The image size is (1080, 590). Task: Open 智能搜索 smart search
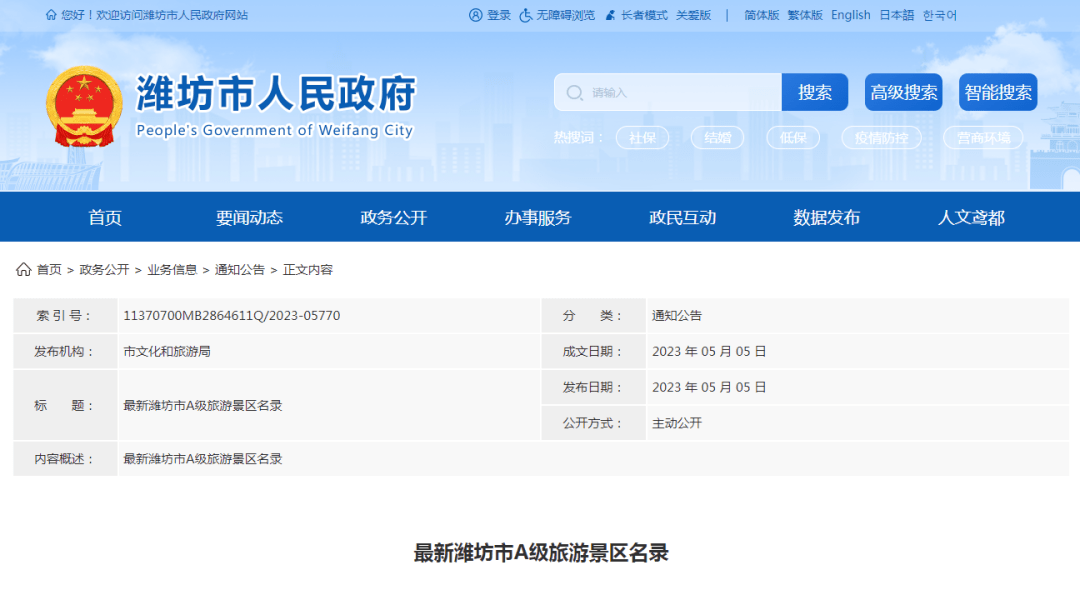[998, 92]
